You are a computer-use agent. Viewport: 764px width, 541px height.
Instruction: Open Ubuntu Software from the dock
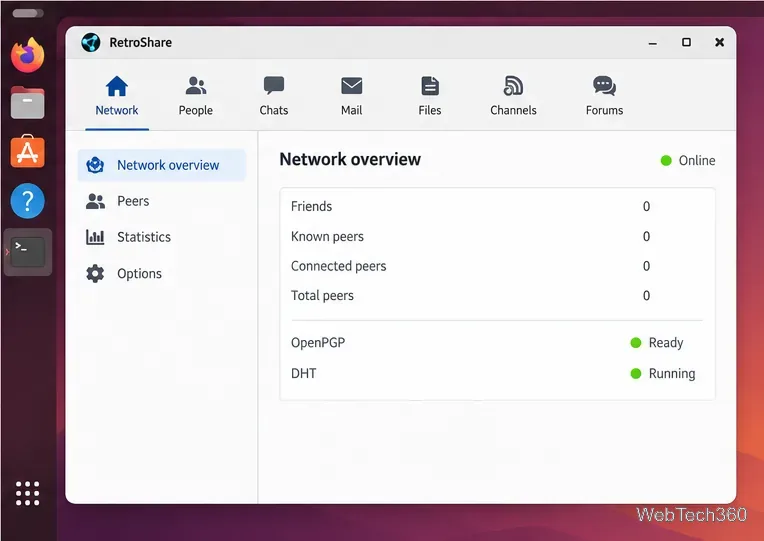(28, 152)
